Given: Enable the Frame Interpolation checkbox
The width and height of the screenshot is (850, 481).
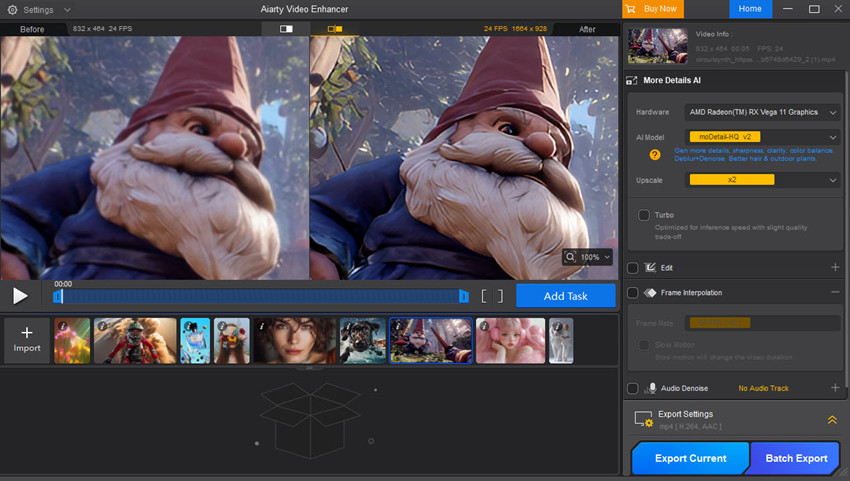Looking at the screenshot, I should (633, 293).
